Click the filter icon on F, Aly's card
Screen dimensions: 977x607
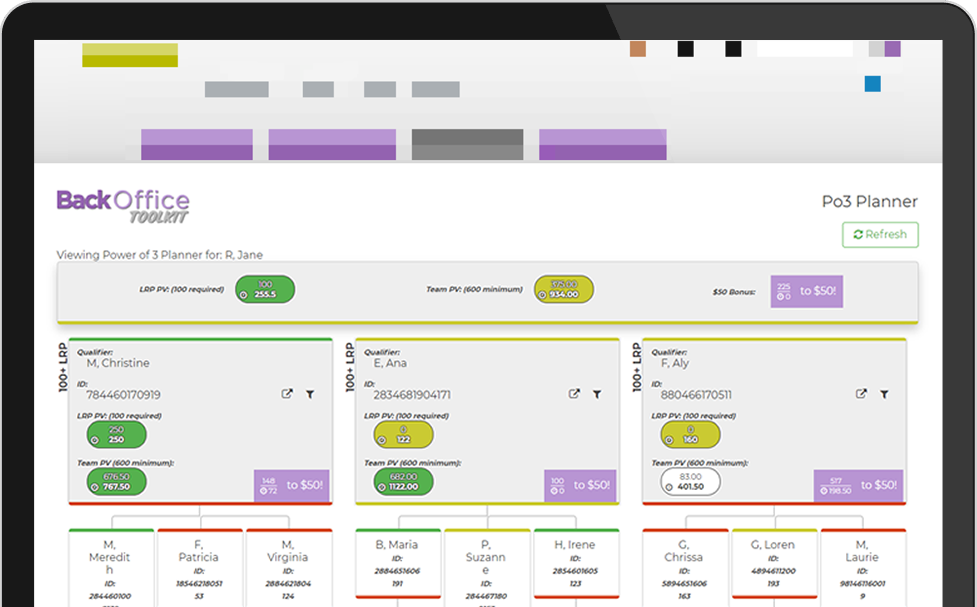[884, 395]
